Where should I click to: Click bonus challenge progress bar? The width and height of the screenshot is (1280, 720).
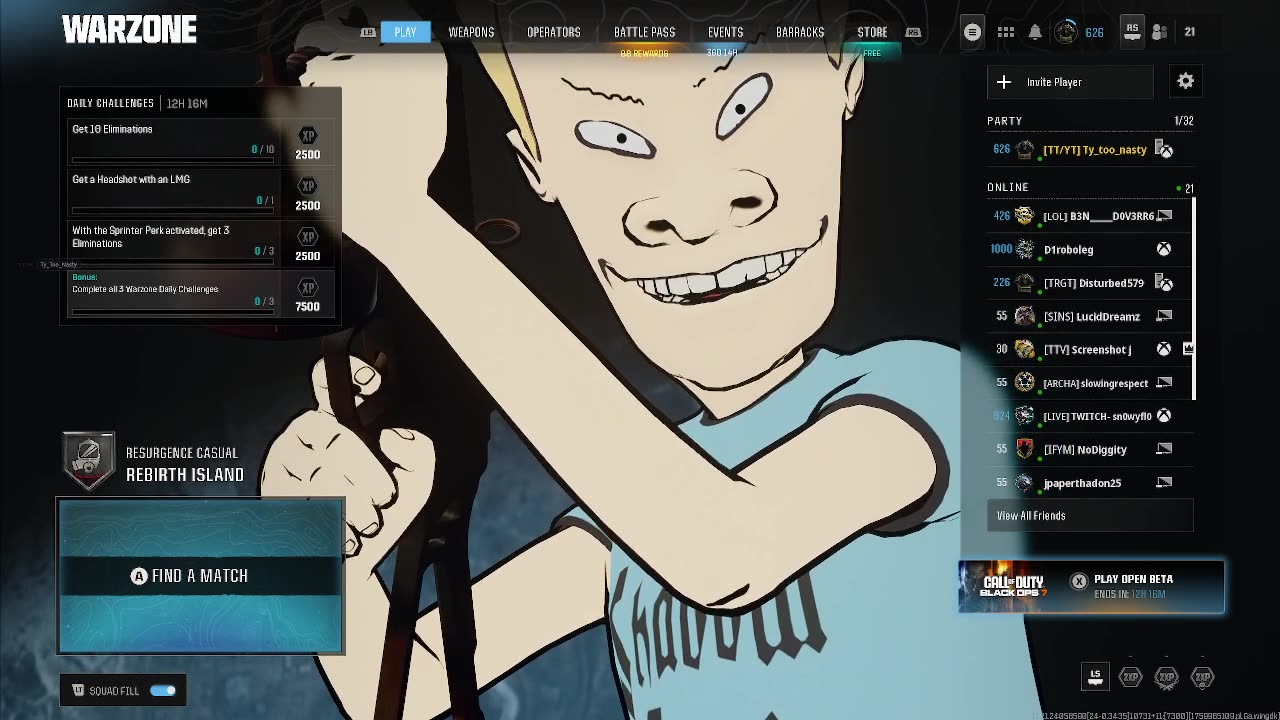click(173, 312)
